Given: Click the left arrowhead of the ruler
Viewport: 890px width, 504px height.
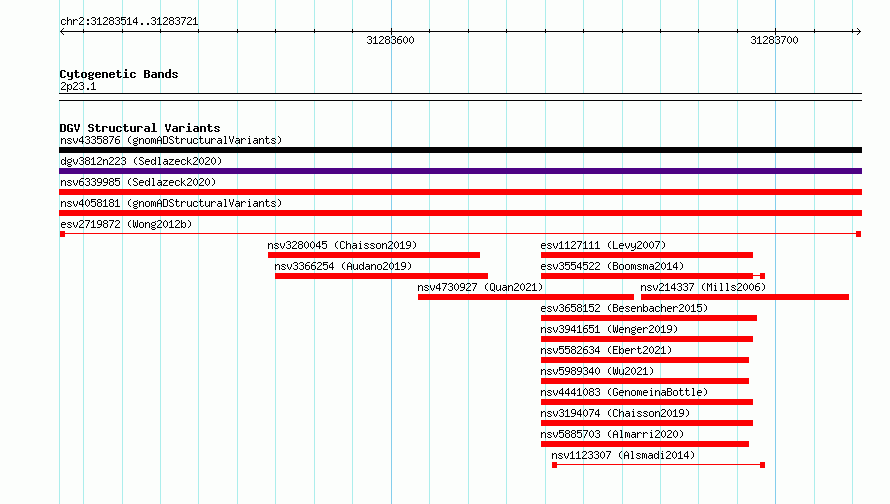Looking at the screenshot, I should tap(62, 32).
